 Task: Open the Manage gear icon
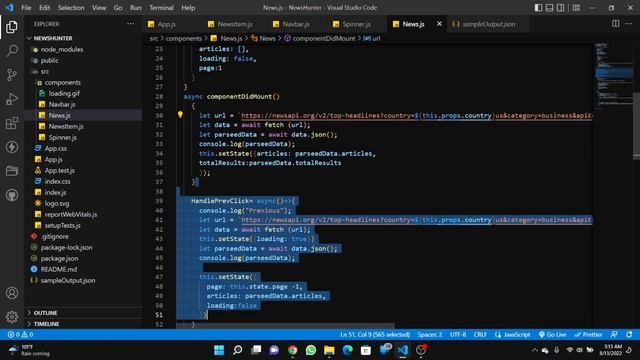(12, 316)
